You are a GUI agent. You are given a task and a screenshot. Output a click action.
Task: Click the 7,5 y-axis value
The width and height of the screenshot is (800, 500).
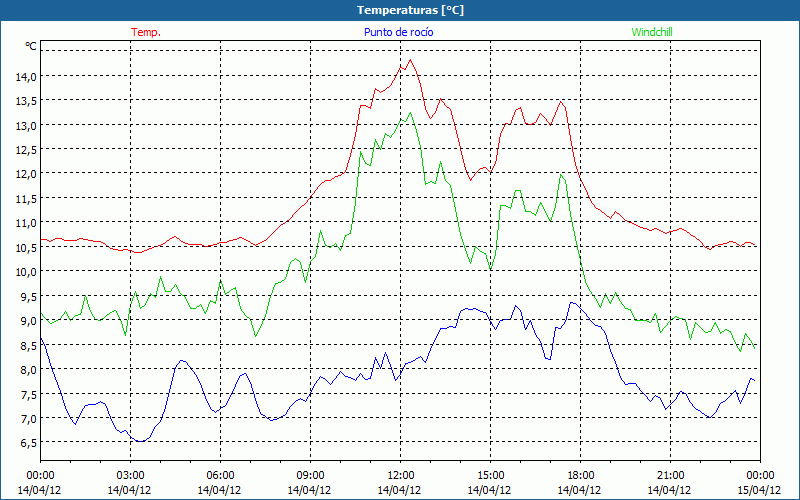29,394
